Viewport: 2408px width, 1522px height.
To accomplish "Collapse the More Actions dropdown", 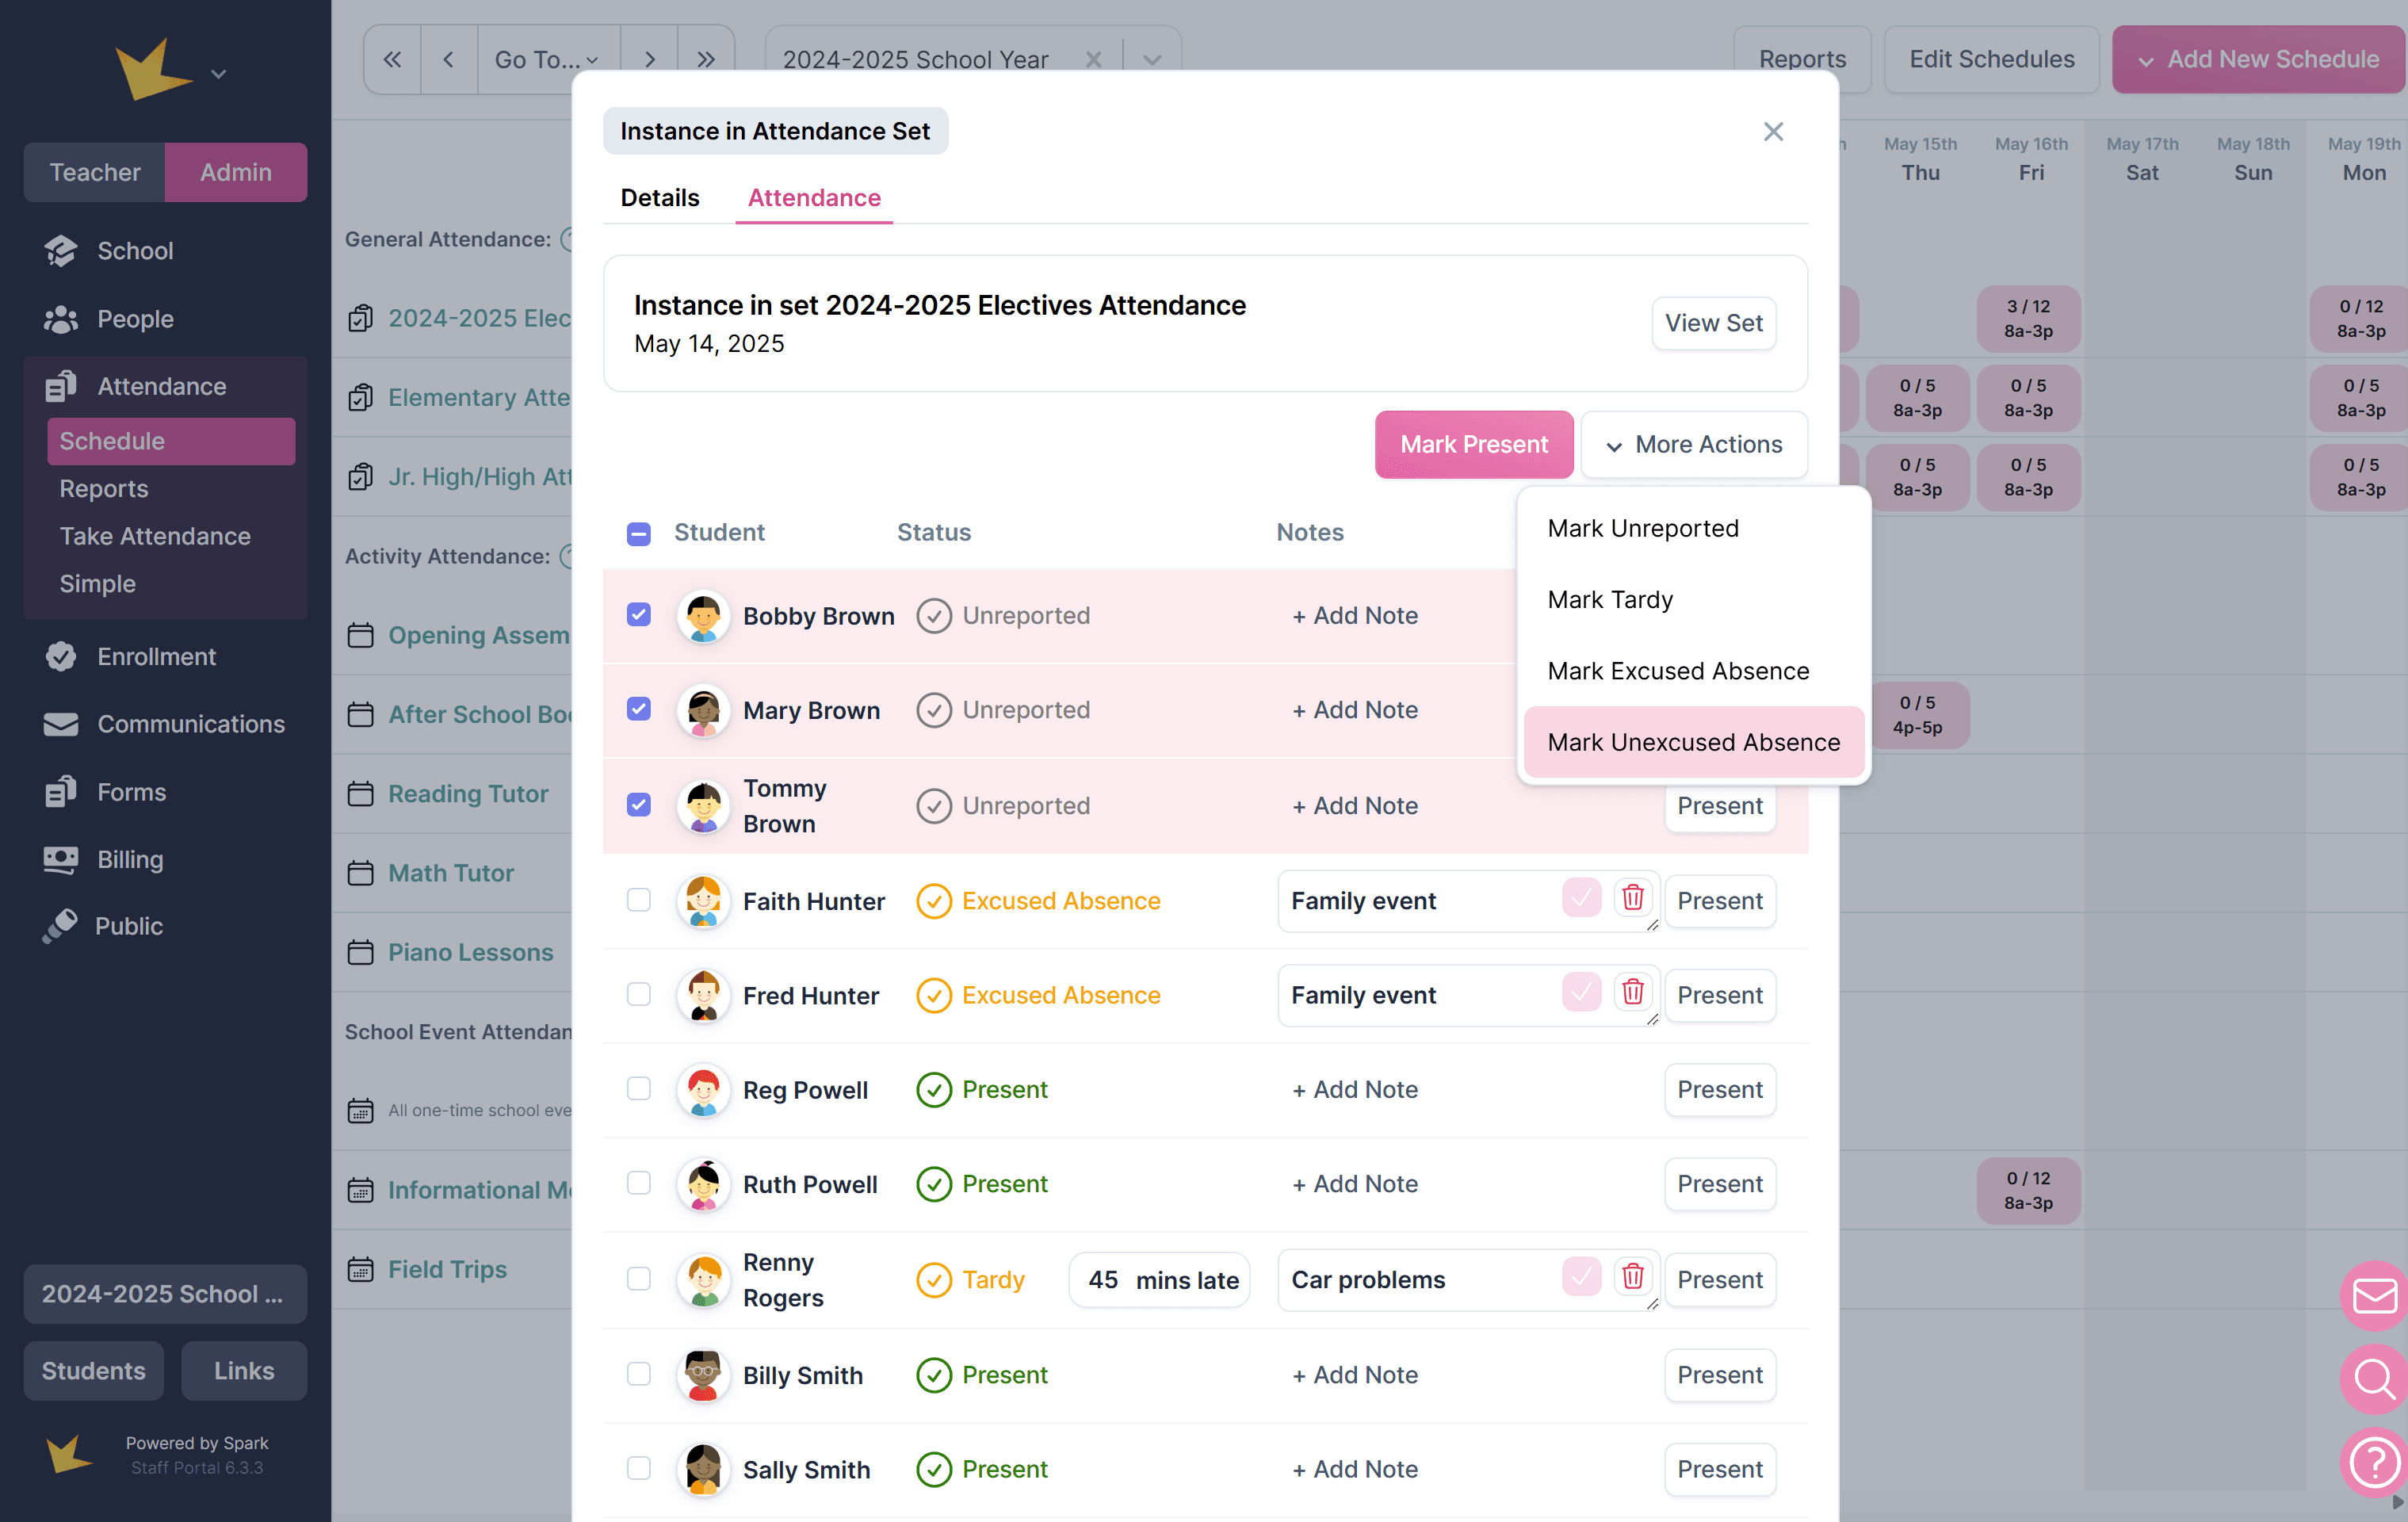I will [x=1694, y=445].
